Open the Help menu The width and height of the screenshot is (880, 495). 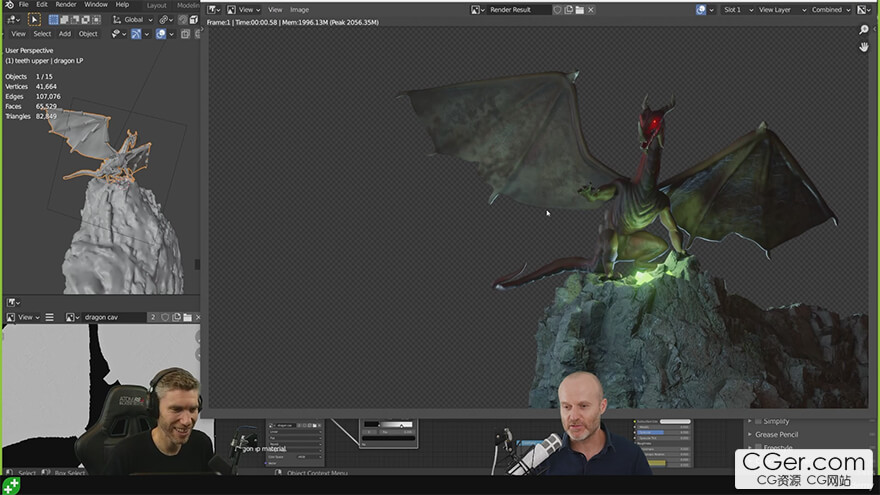click(x=122, y=4)
